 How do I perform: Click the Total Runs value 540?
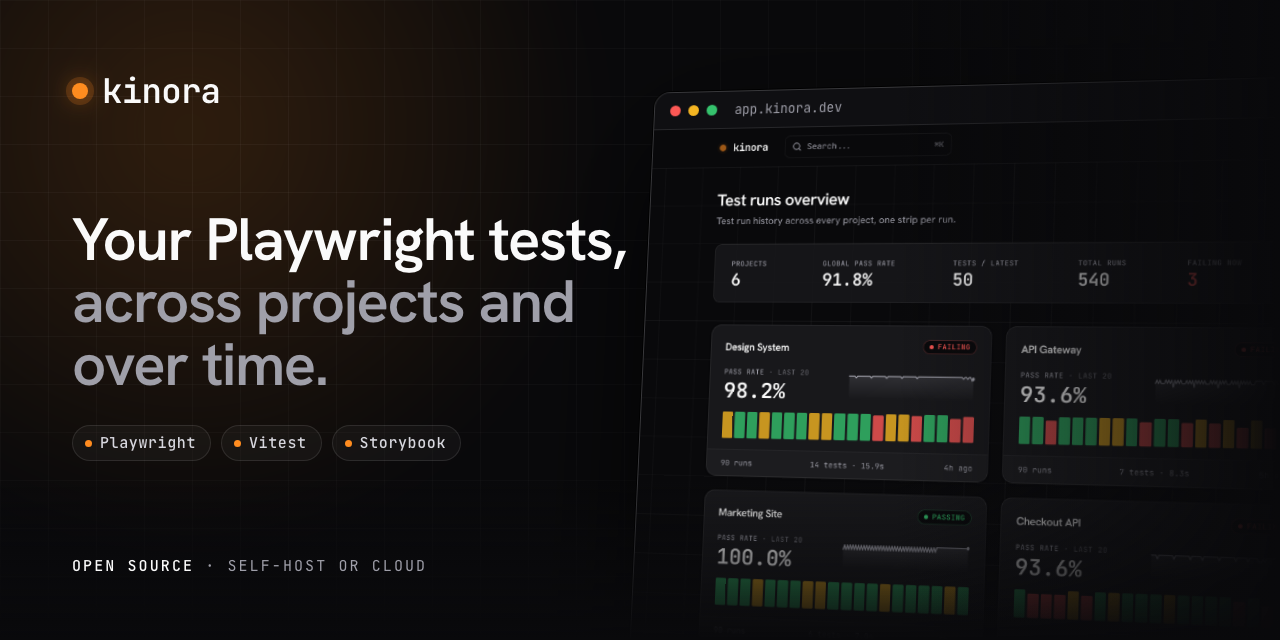(x=1094, y=280)
